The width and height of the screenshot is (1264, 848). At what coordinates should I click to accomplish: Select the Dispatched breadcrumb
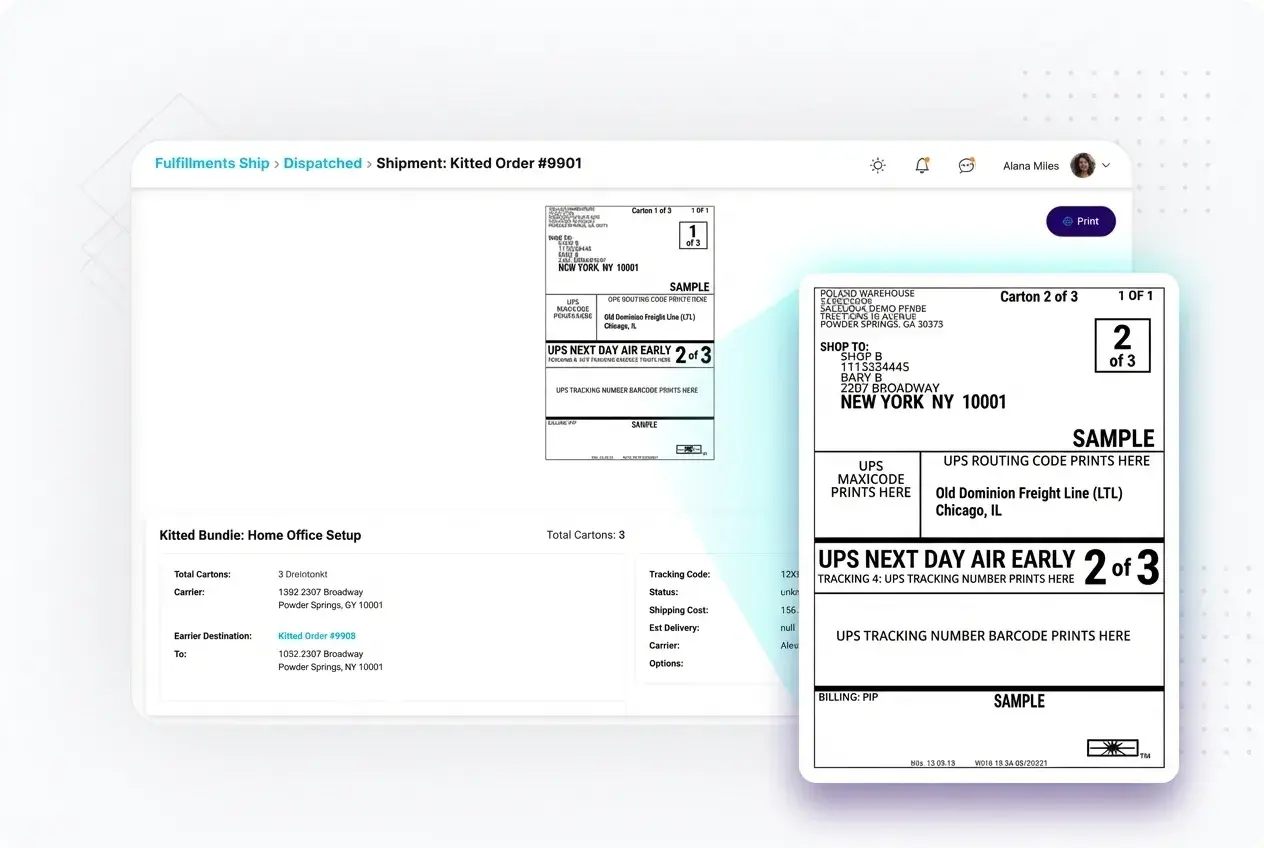322,163
